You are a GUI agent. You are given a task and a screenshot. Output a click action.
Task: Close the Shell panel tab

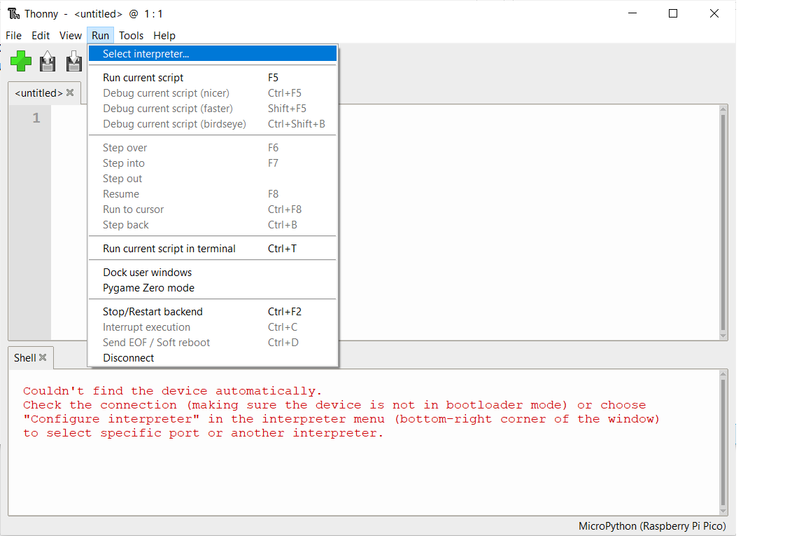(43, 357)
